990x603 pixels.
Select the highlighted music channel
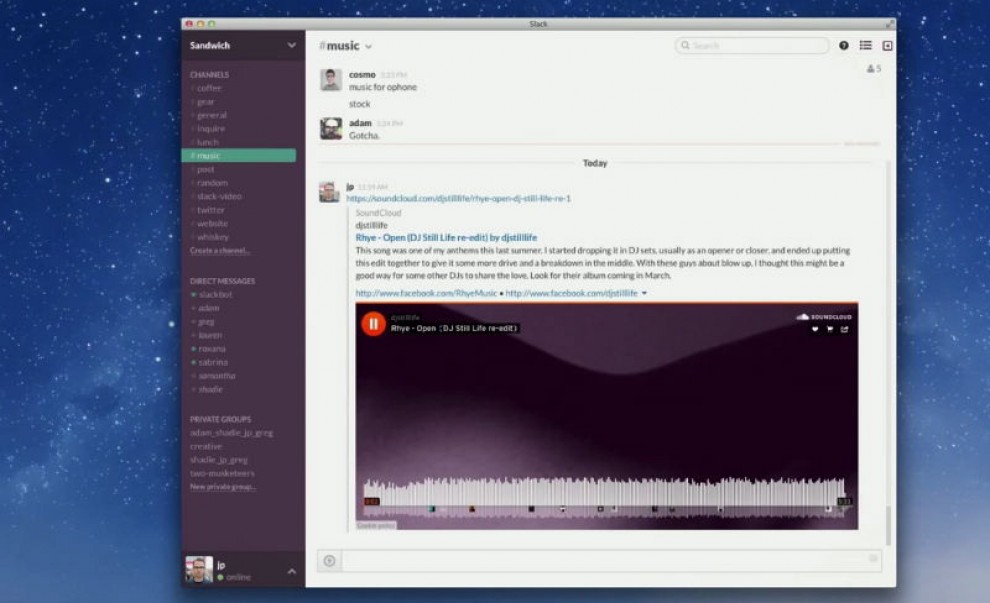click(239, 155)
